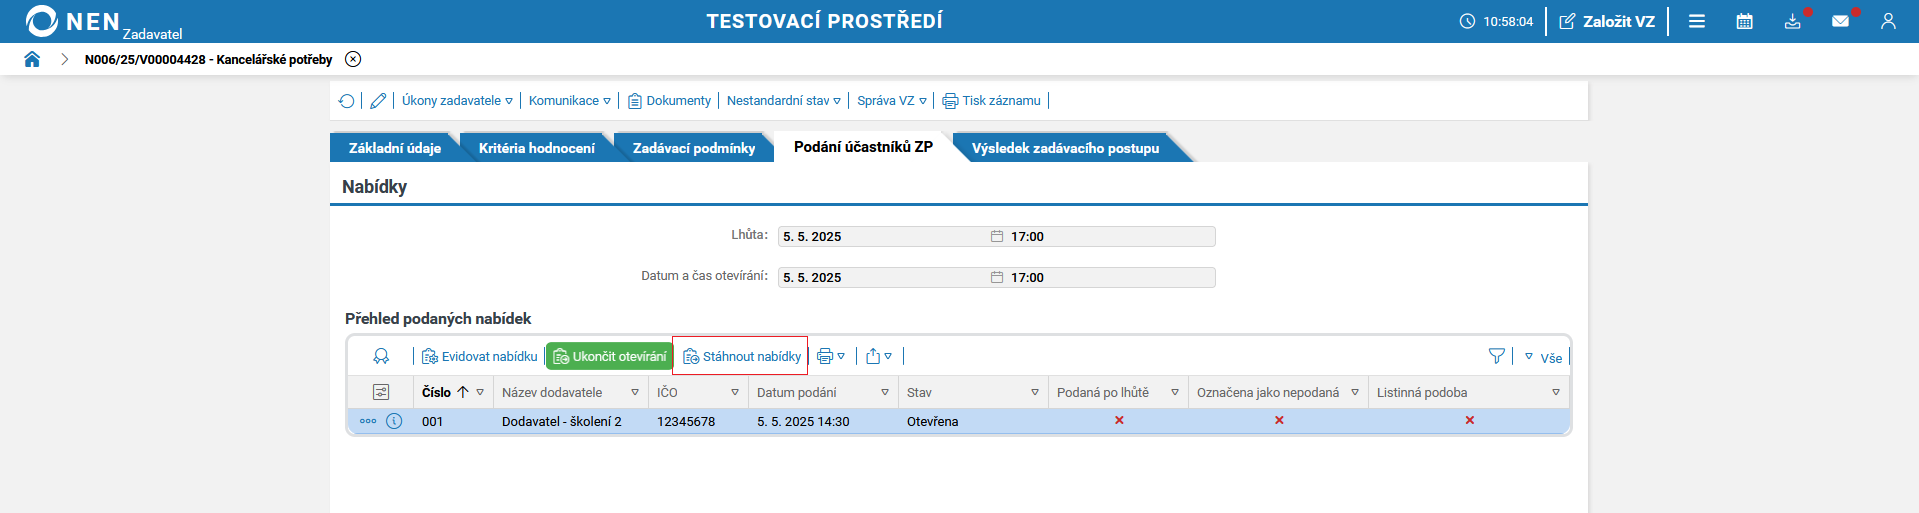Open the calendar icon in header

(1745, 21)
